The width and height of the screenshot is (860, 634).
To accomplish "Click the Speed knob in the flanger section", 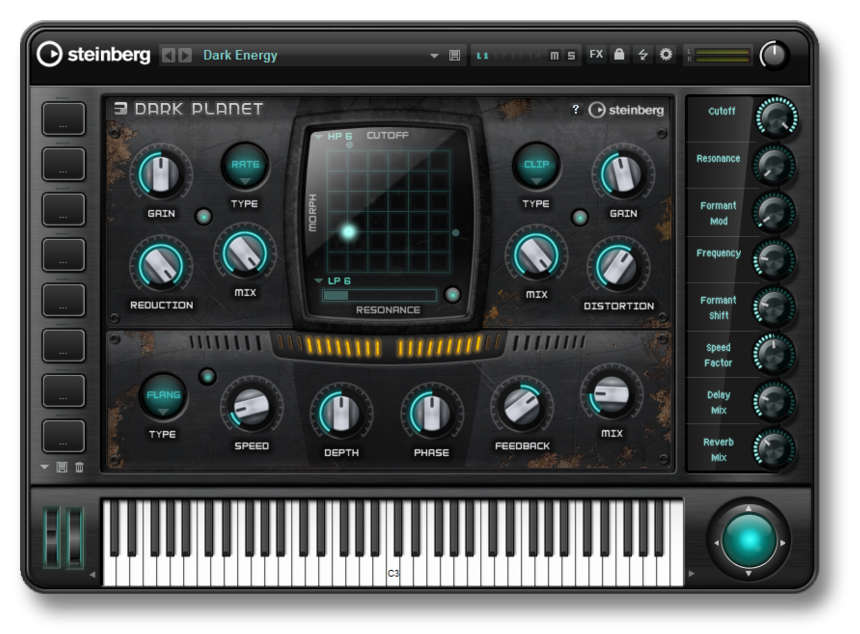I will coord(252,407).
